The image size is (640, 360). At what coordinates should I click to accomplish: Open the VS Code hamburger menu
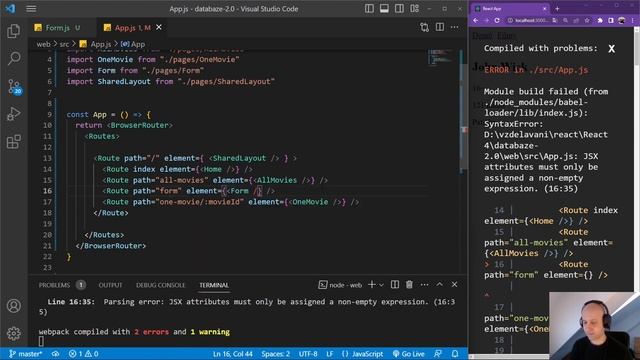[x=31, y=9]
